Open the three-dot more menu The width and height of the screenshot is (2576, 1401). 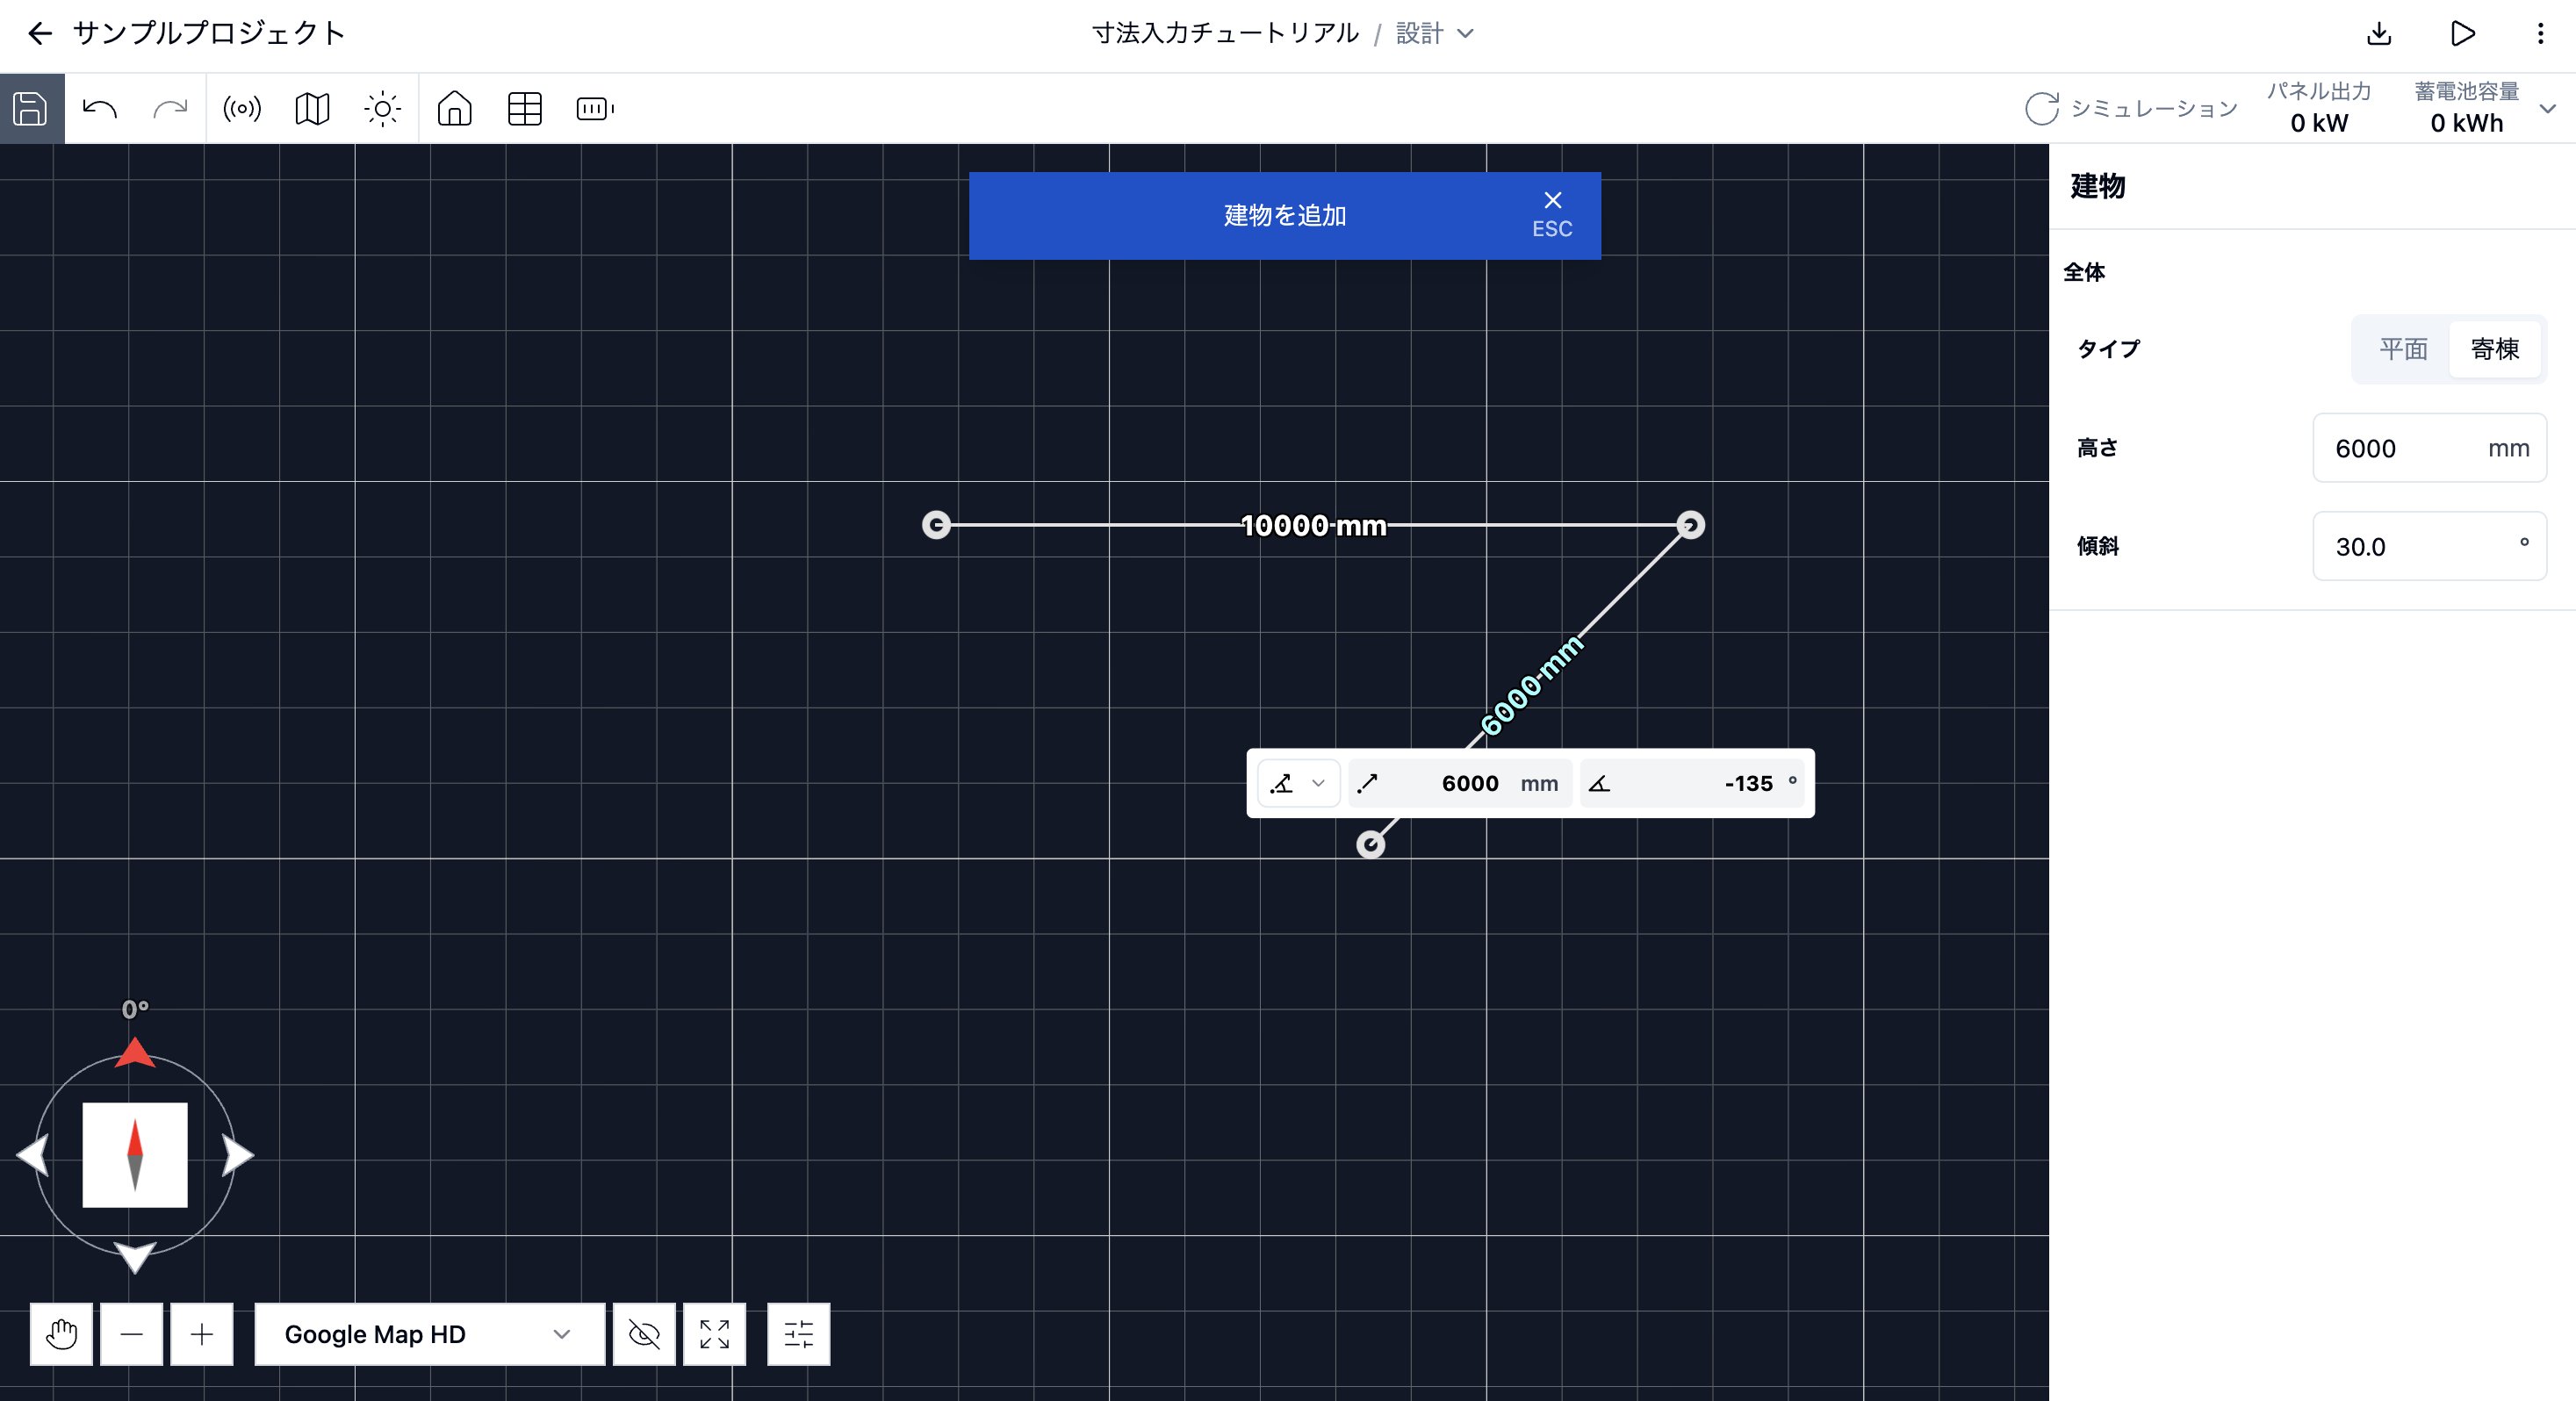[x=2540, y=34]
